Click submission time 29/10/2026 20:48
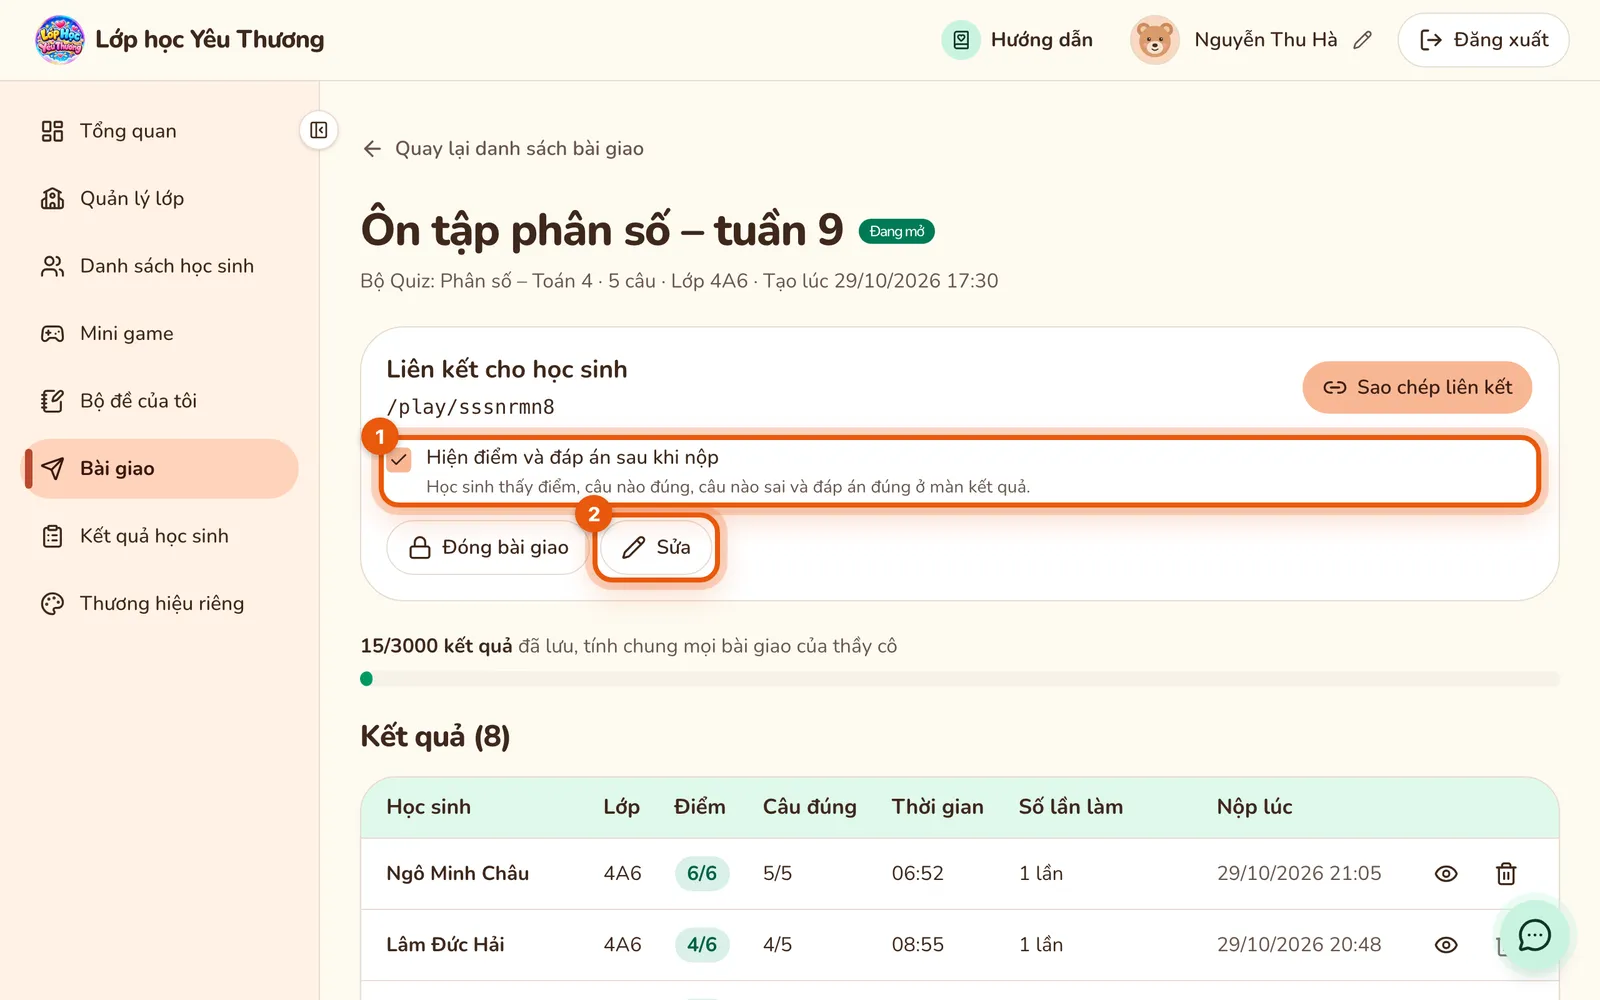 (1299, 944)
